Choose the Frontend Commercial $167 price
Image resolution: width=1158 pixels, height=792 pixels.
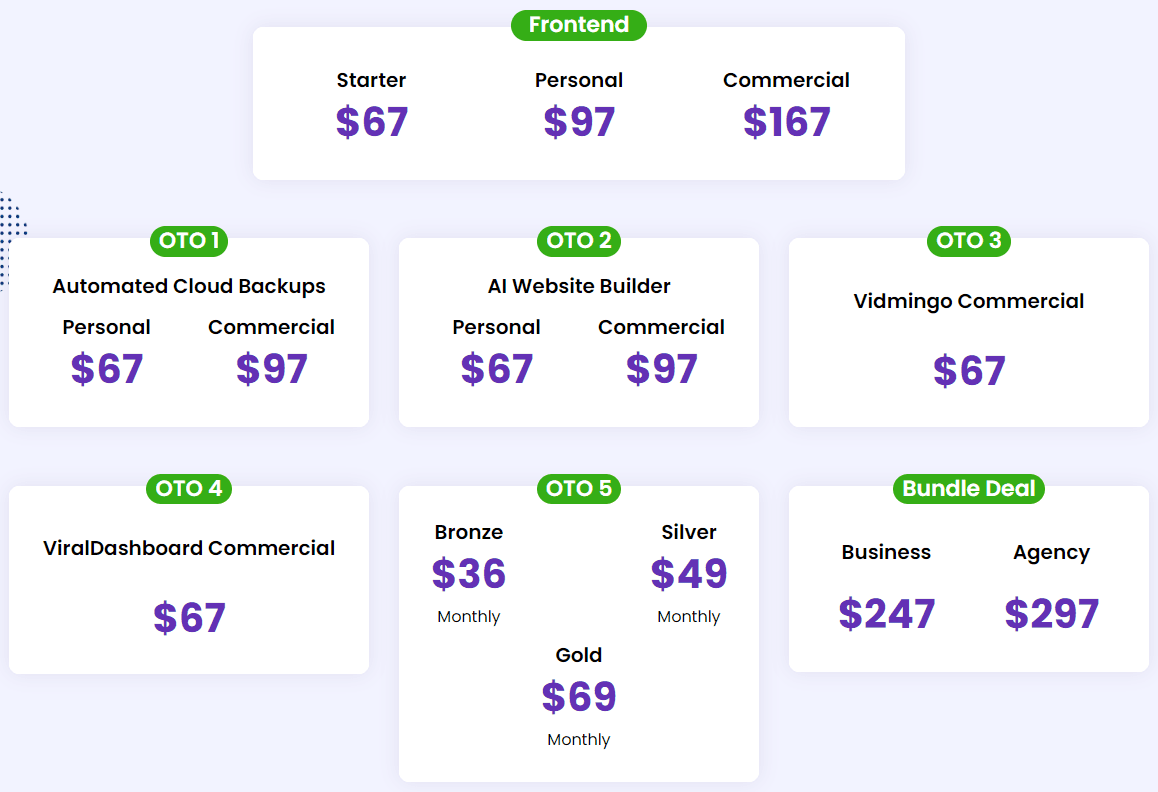pyautogui.click(x=787, y=122)
